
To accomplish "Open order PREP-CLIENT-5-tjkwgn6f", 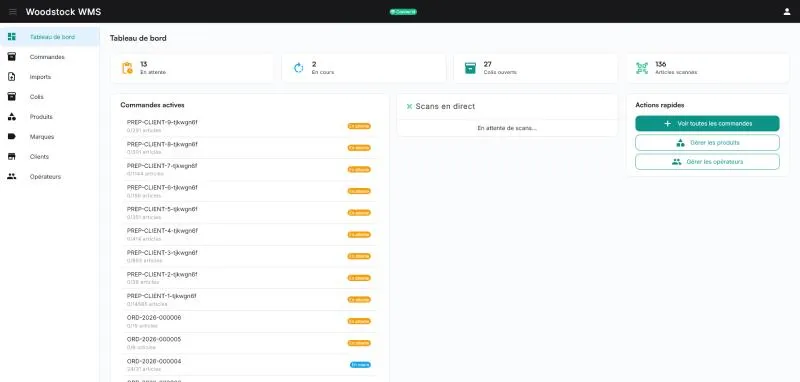I will (x=249, y=213).
